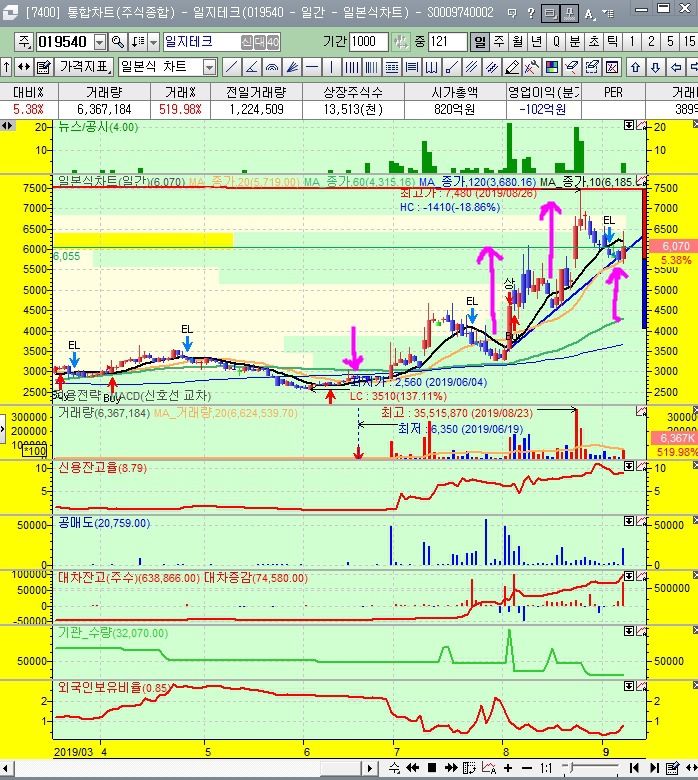Click the 전일거래량 value 1,224,509
Image resolution: width=698 pixels, height=780 pixels.
tap(256, 109)
